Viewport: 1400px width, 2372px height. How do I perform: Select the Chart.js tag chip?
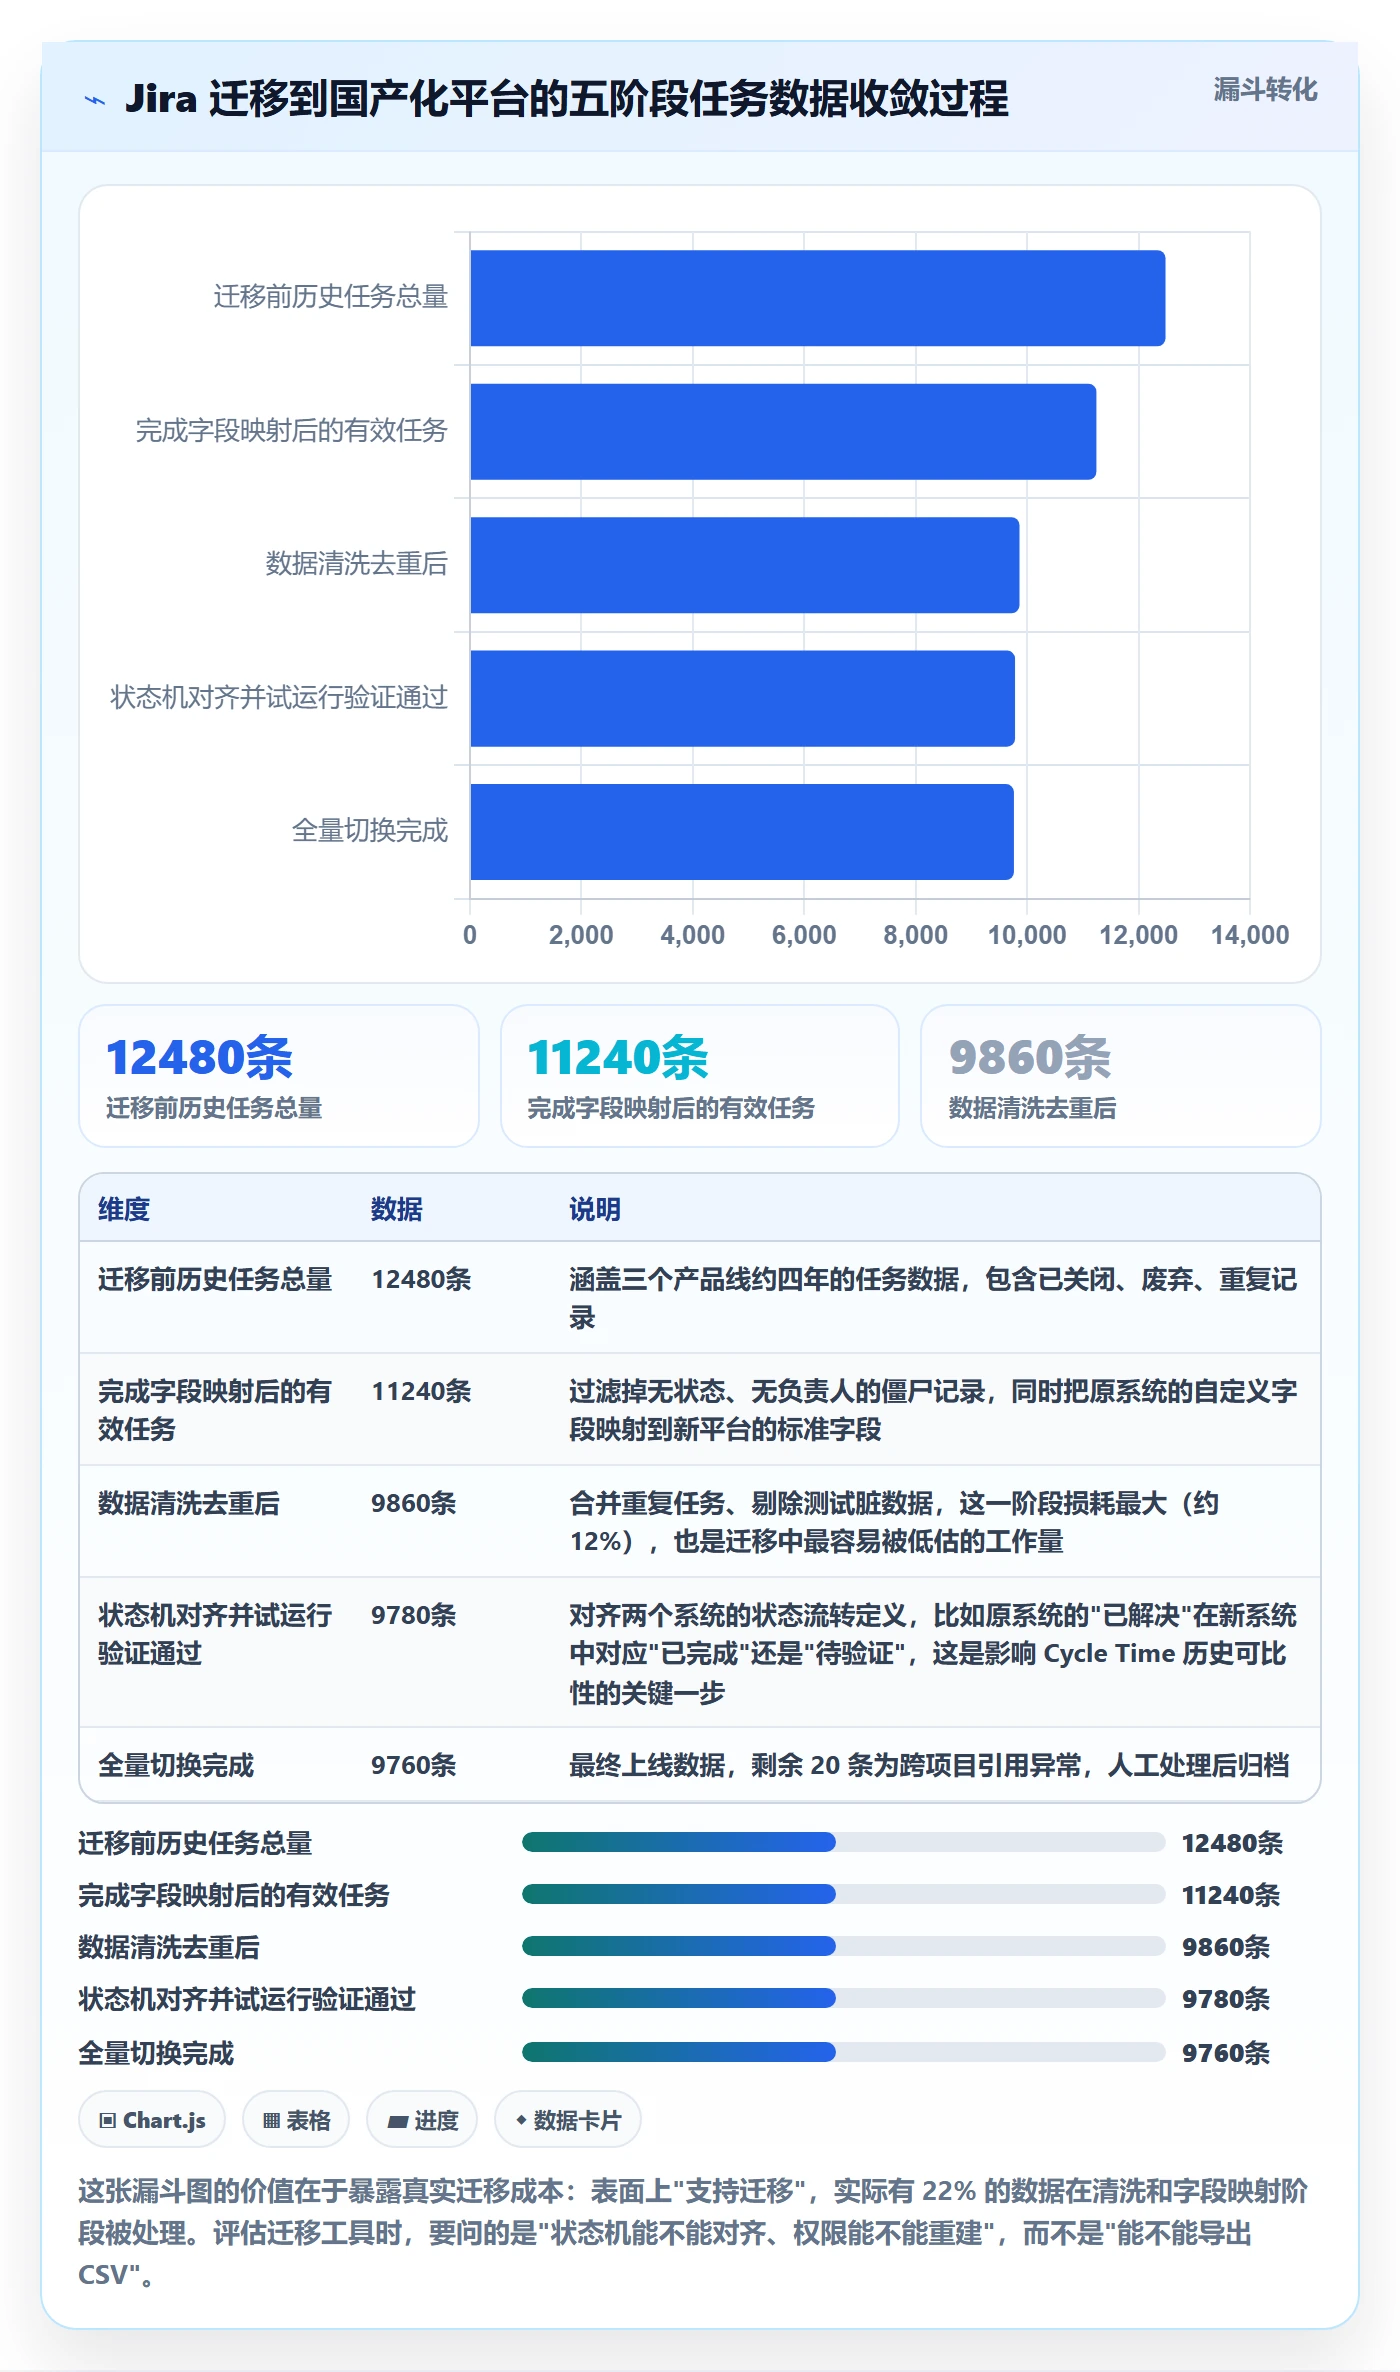pos(152,2120)
